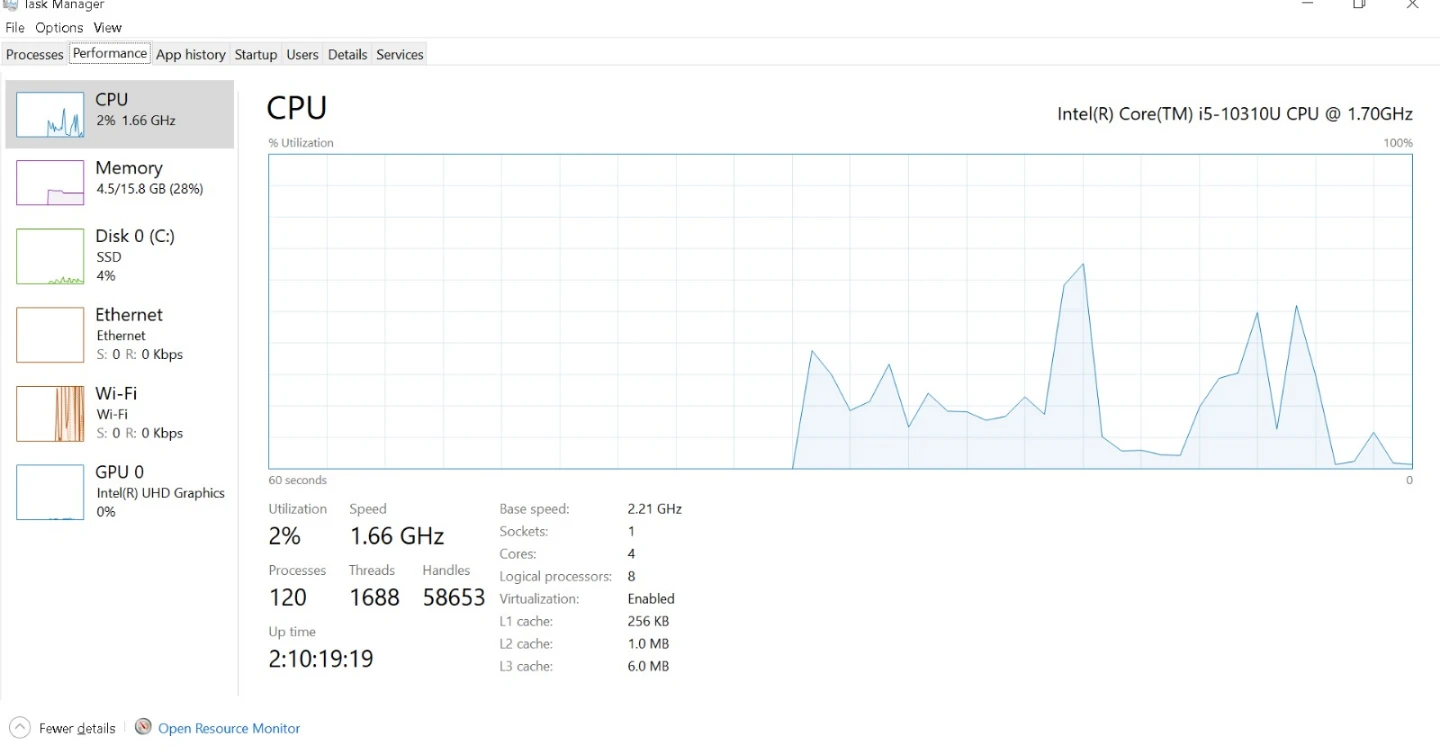The image size is (1440, 754).
Task: Click the '256 KB' L1 cache value
Action: pyautogui.click(x=649, y=621)
